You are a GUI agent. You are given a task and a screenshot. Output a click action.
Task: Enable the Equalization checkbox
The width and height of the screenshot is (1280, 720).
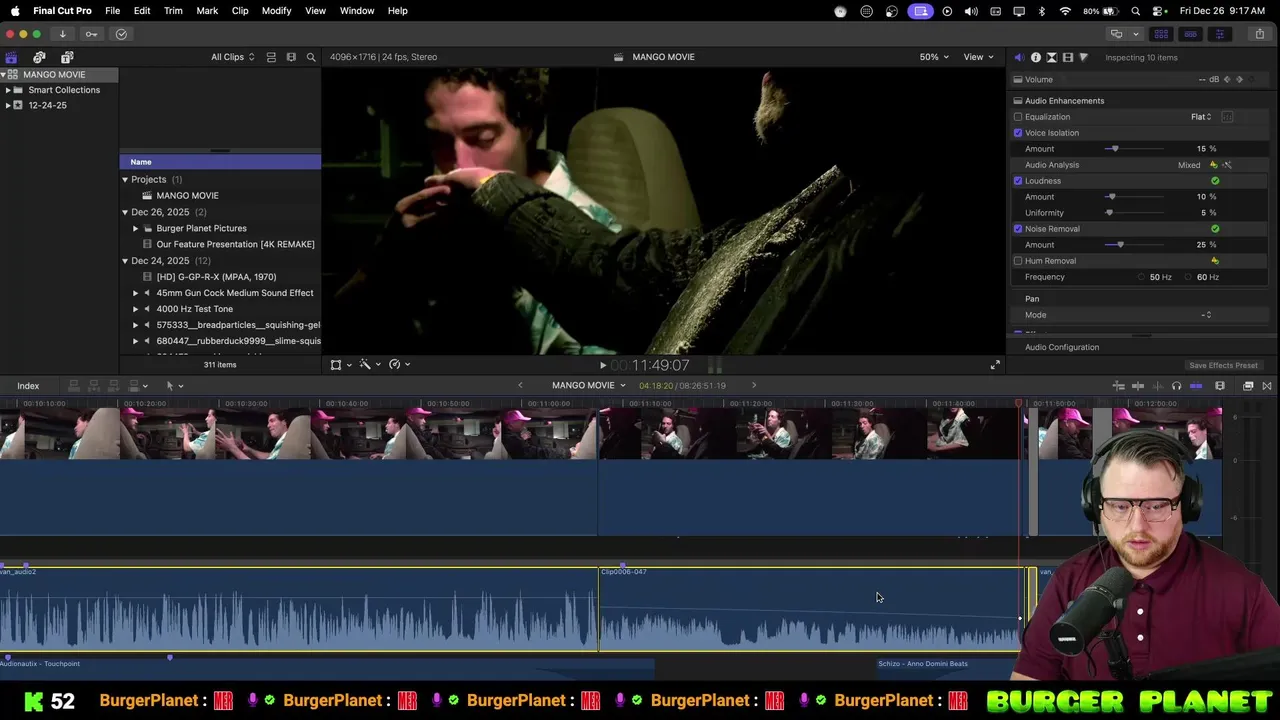click(1018, 117)
